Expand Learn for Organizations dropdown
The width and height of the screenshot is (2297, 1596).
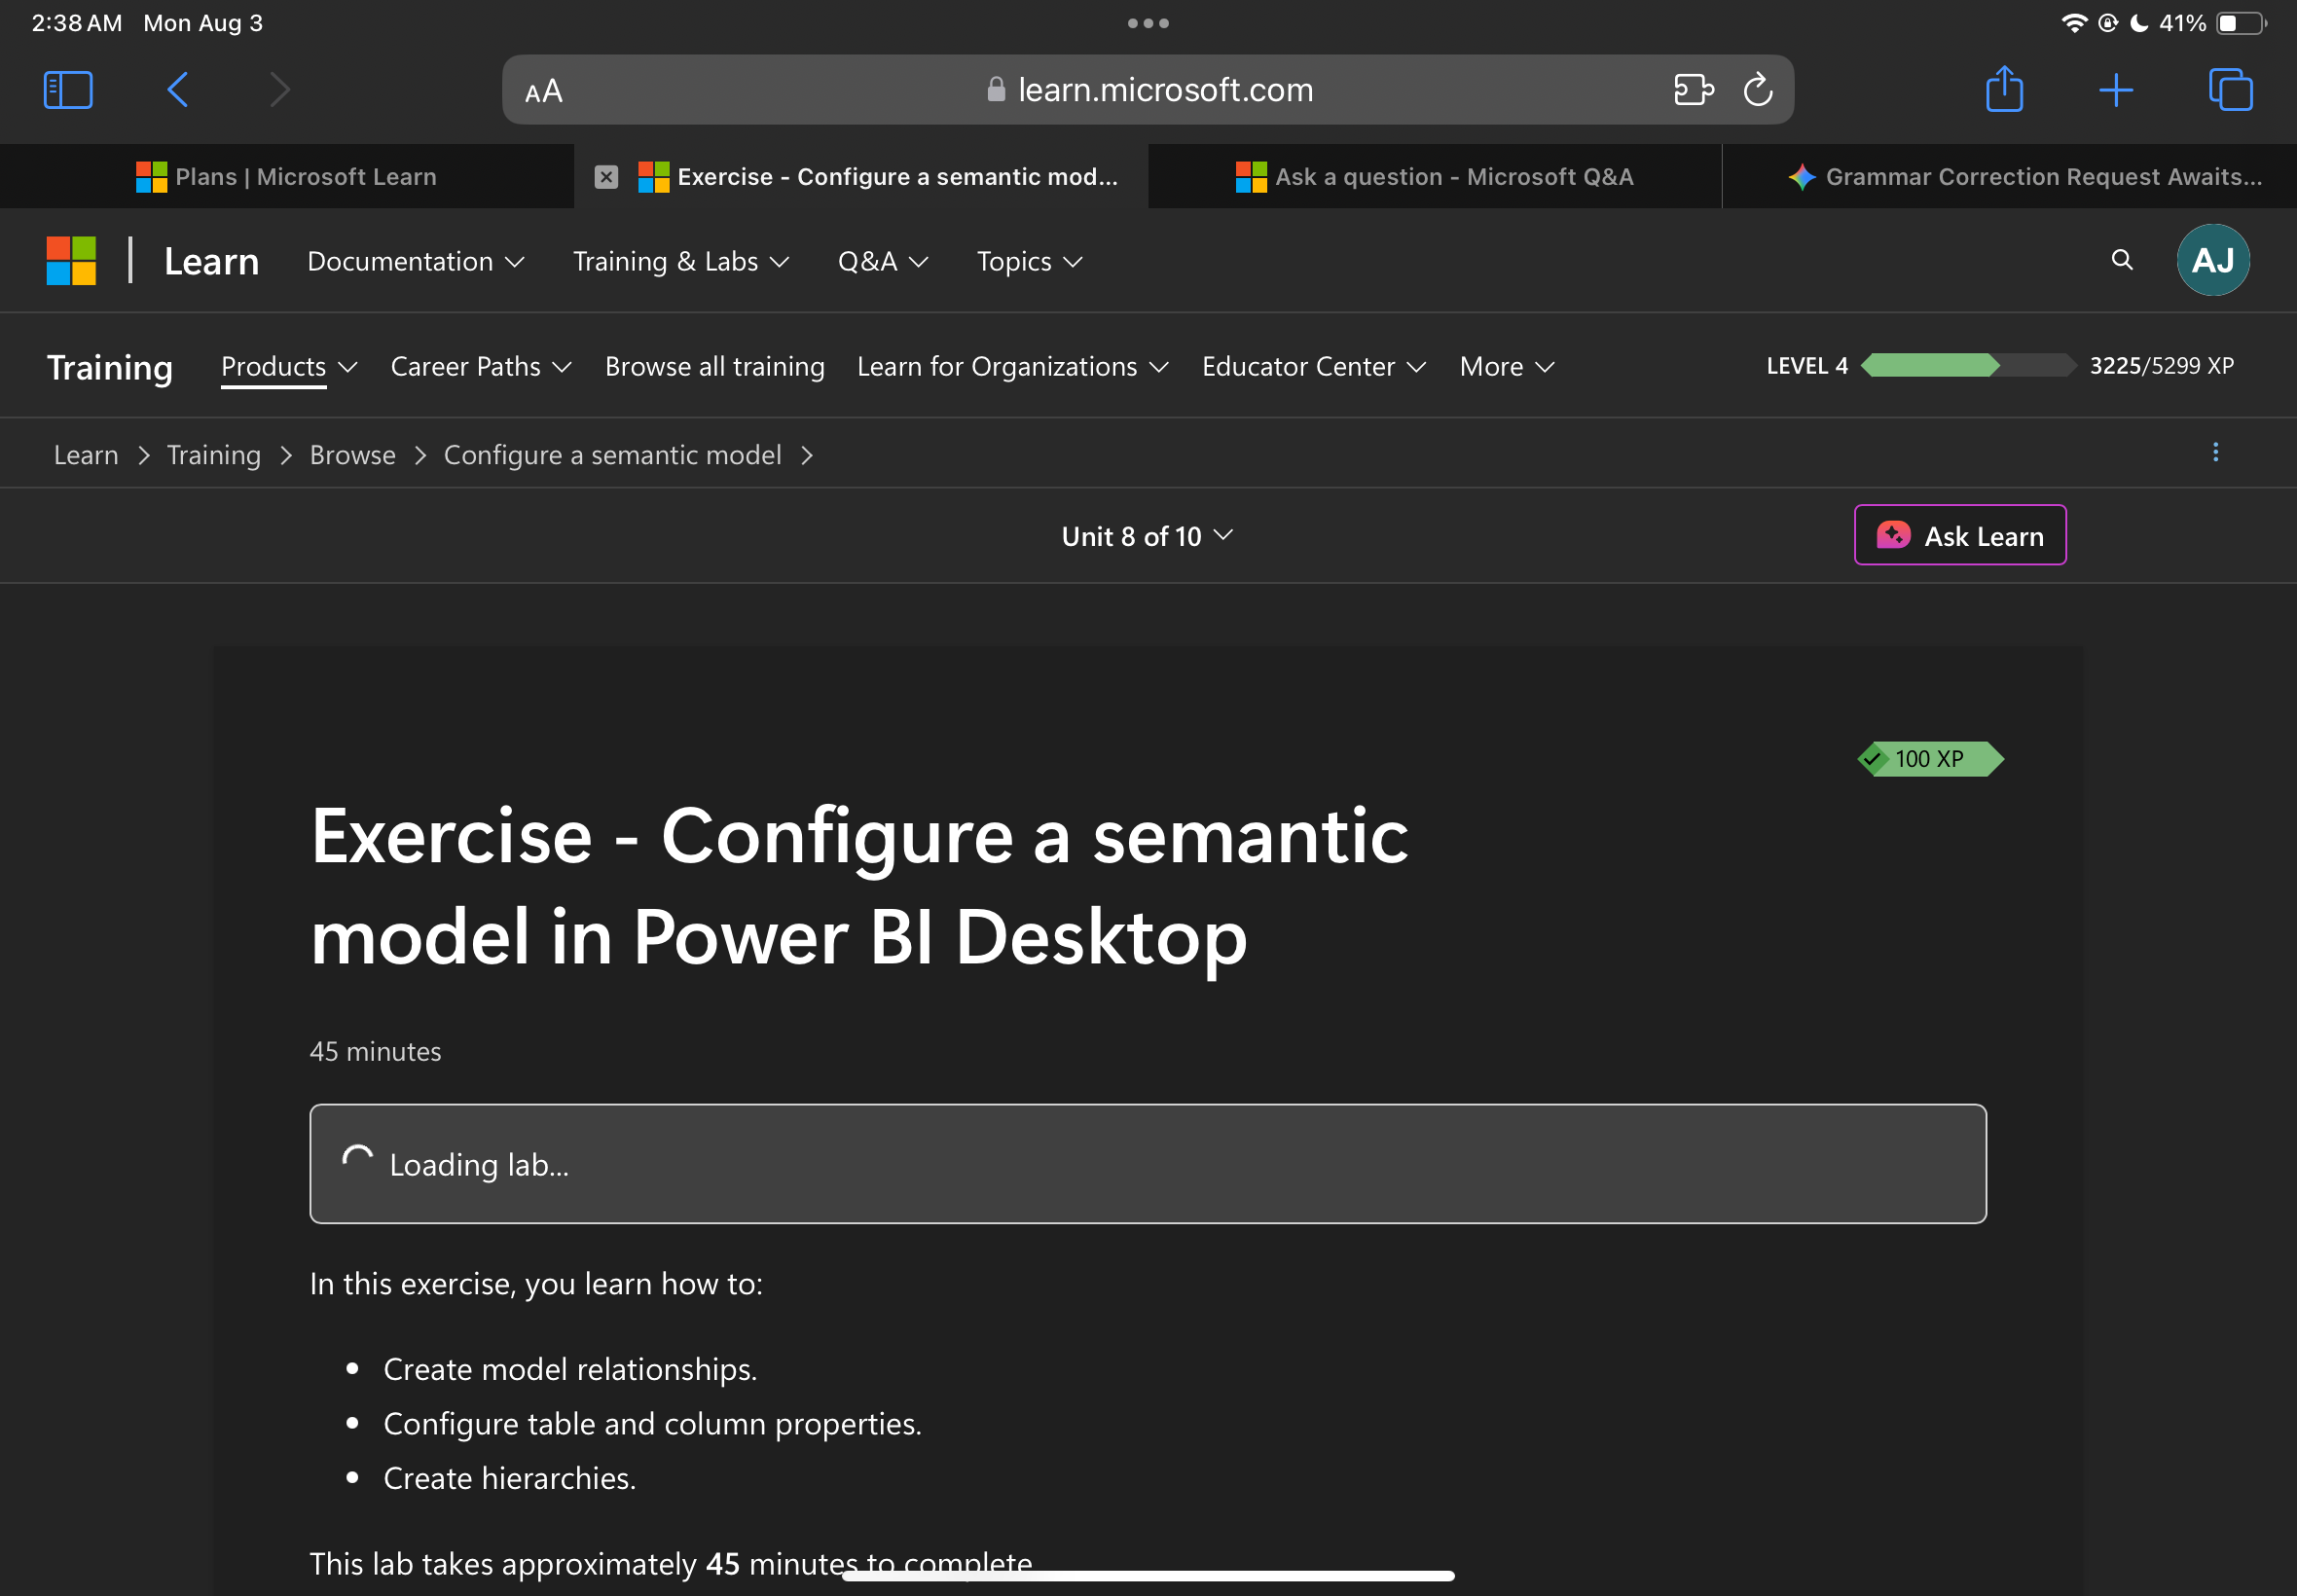[x=1013, y=367]
